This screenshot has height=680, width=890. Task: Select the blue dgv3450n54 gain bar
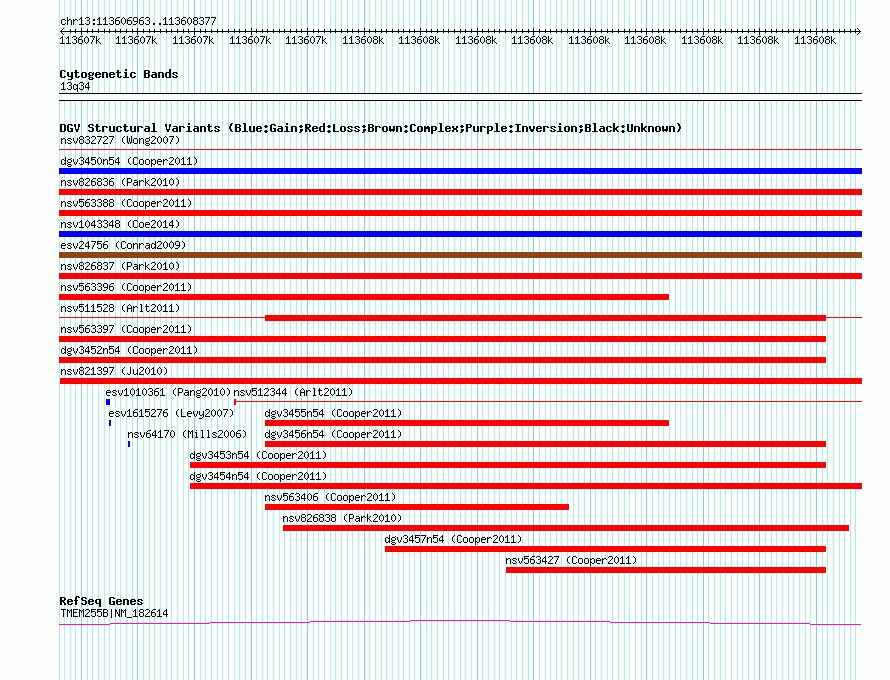point(460,171)
